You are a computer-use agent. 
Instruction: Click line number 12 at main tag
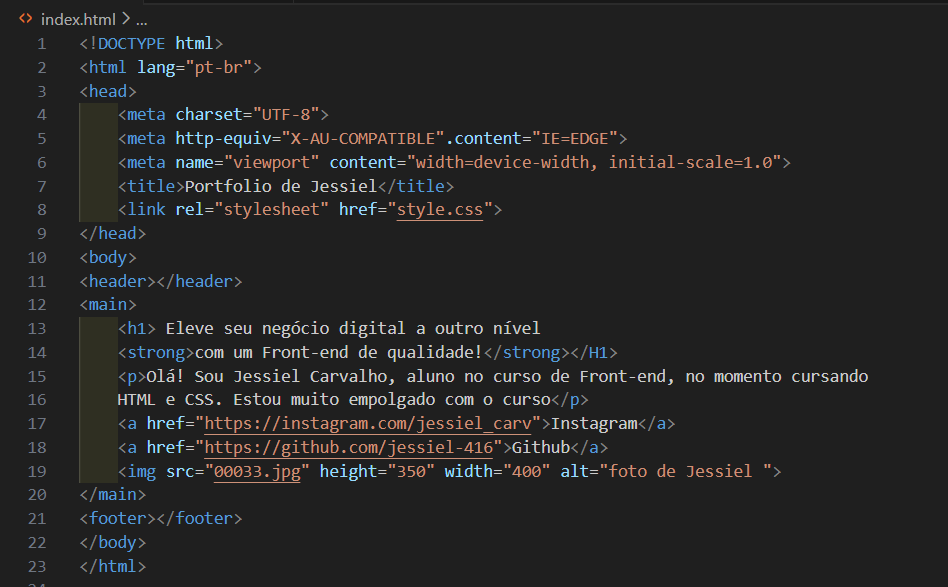click(37, 305)
